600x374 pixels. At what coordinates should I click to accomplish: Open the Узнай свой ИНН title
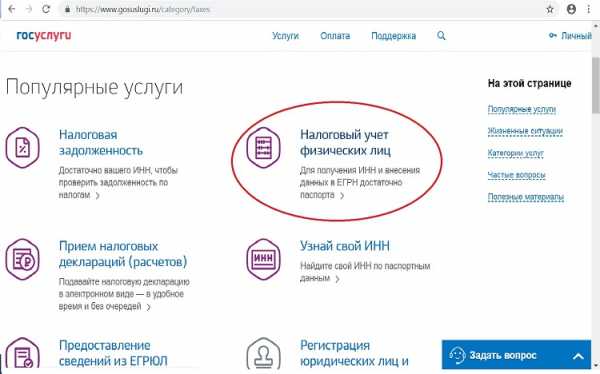pos(345,246)
